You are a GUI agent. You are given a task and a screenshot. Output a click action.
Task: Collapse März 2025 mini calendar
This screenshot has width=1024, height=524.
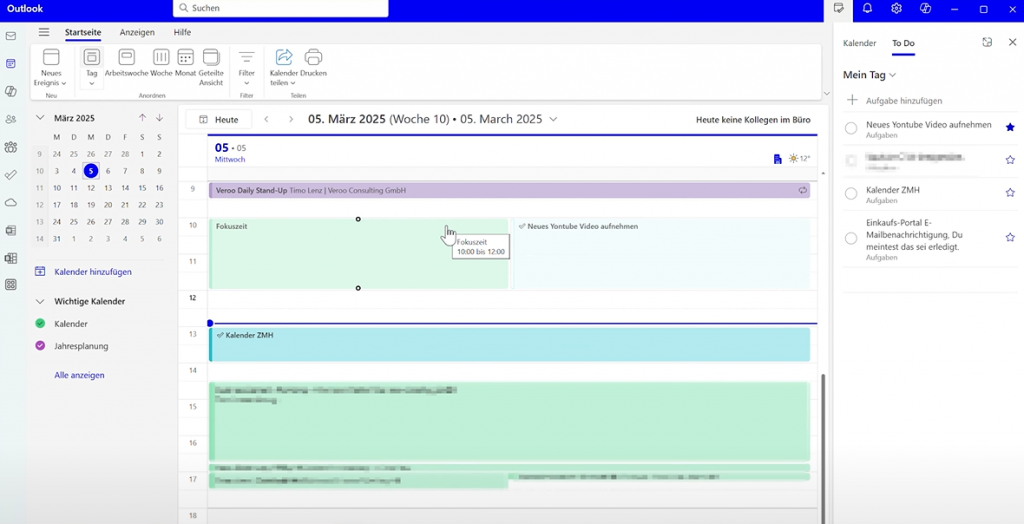[x=40, y=118]
